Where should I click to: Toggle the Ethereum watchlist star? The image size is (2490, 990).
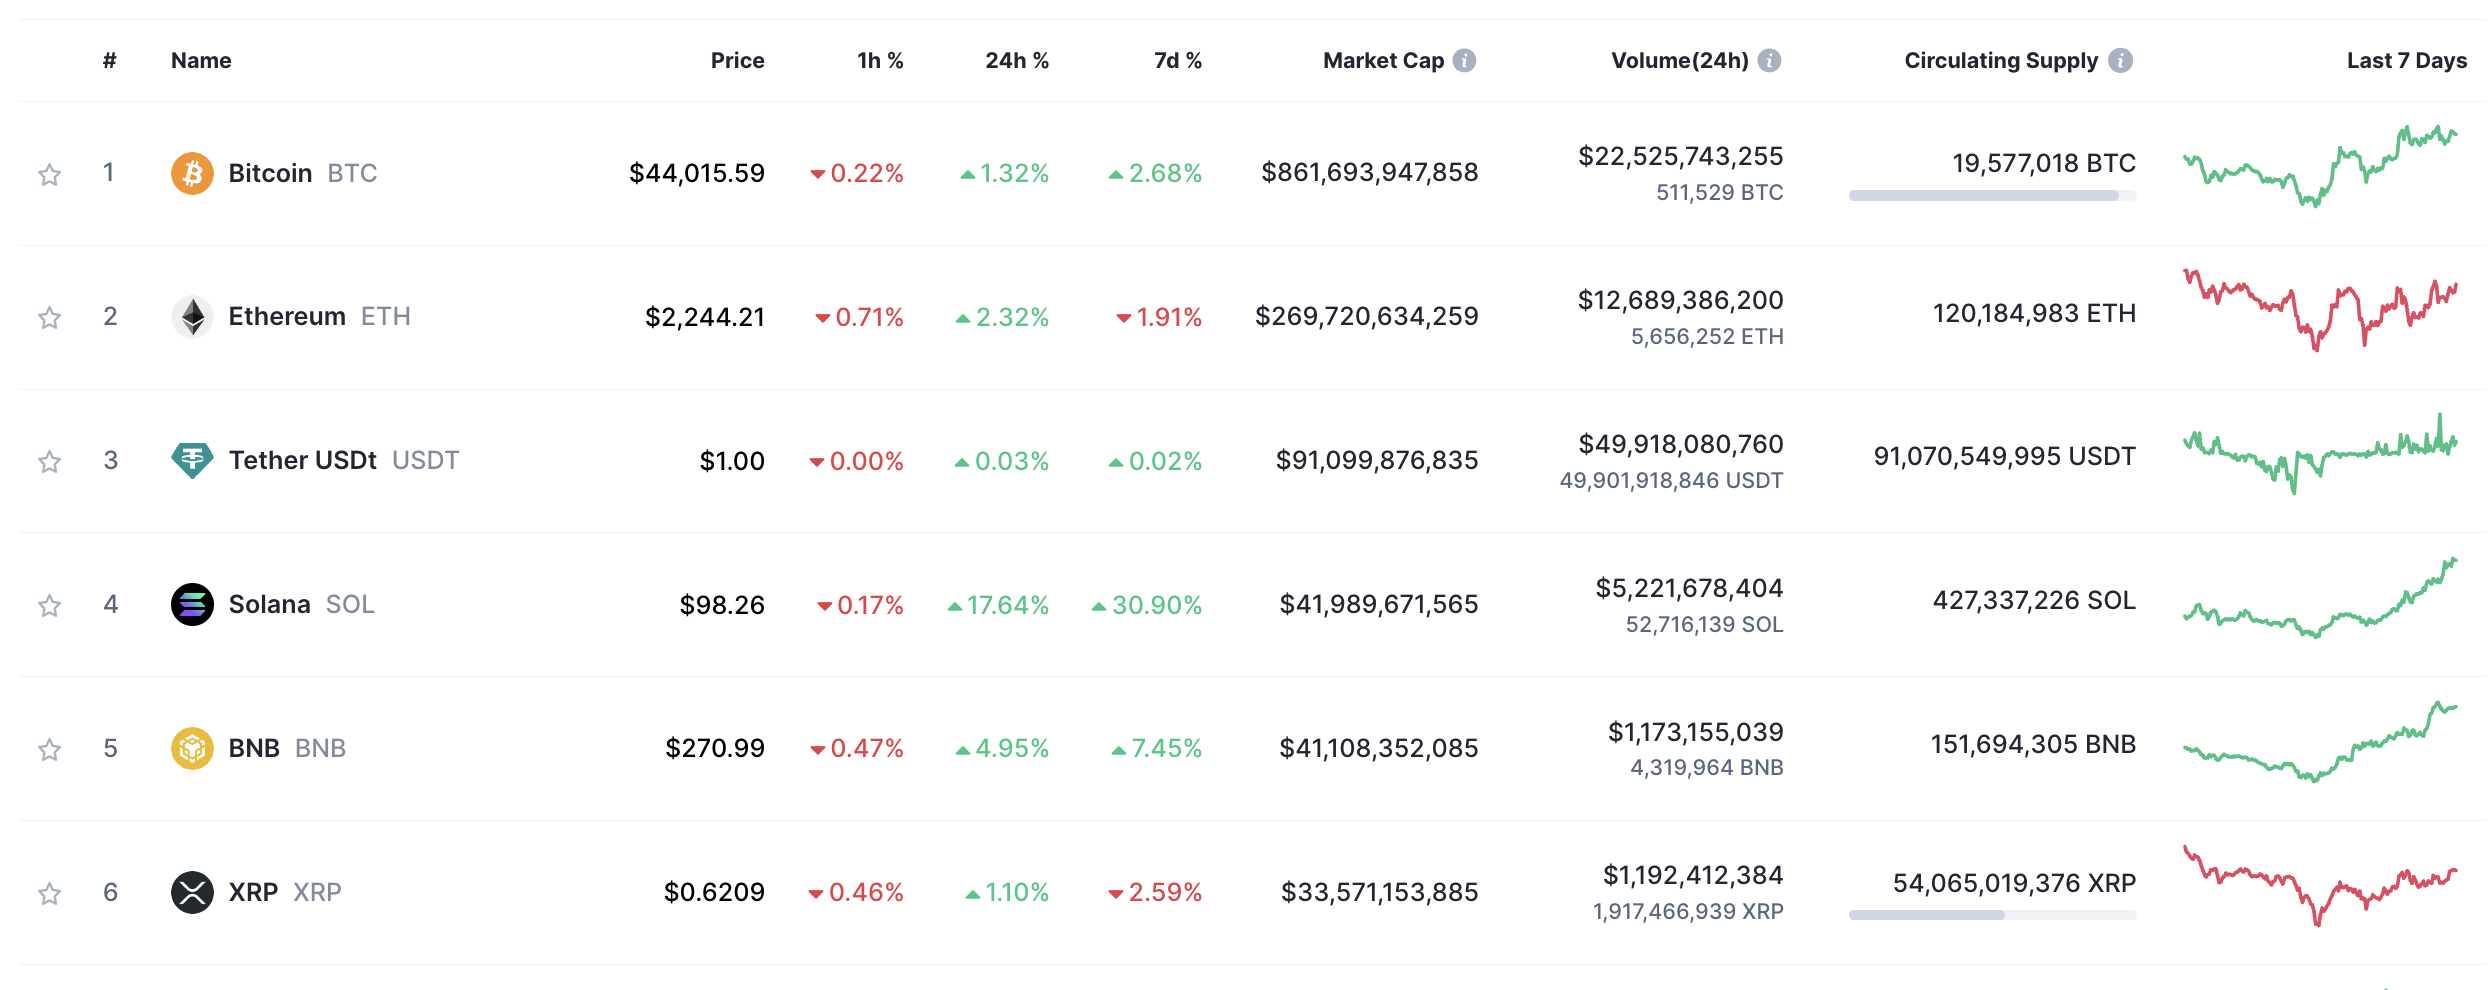[x=49, y=318]
